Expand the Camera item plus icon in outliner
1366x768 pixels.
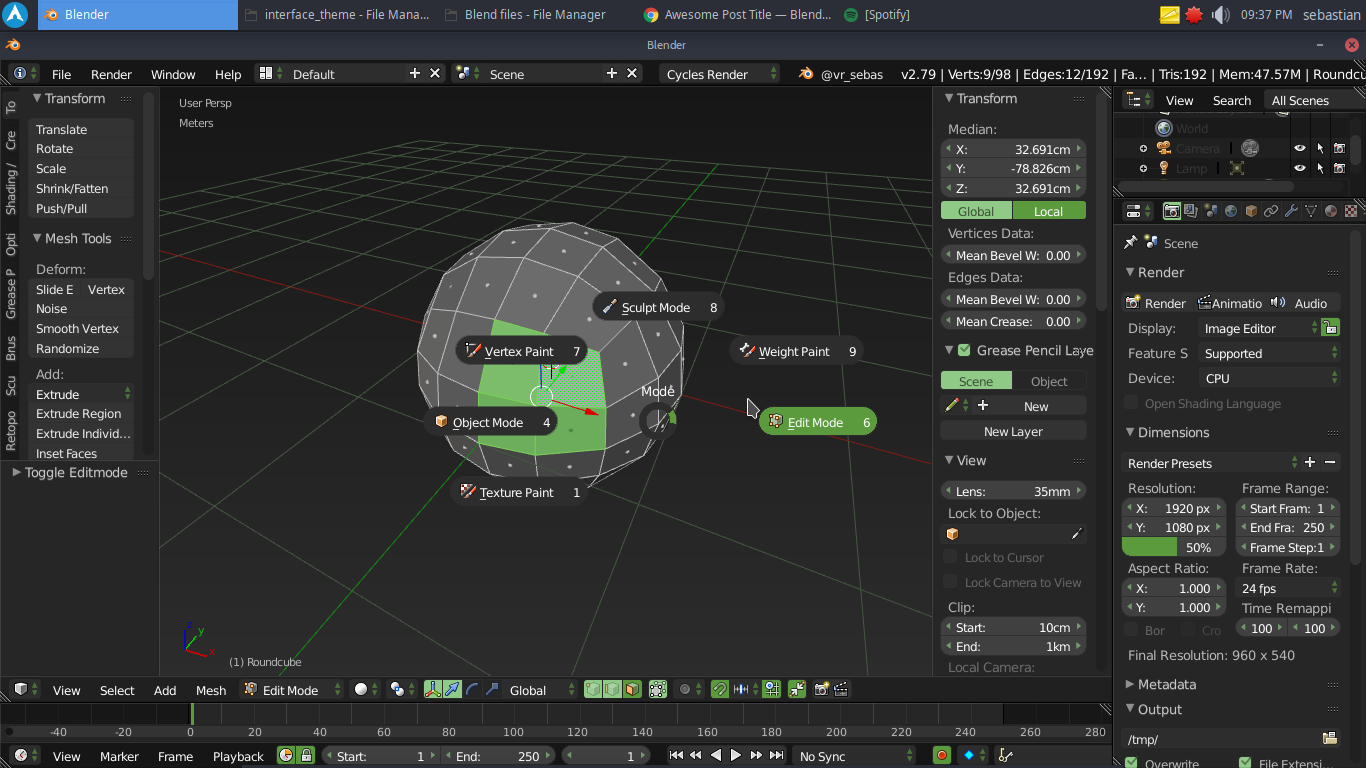point(1143,148)
